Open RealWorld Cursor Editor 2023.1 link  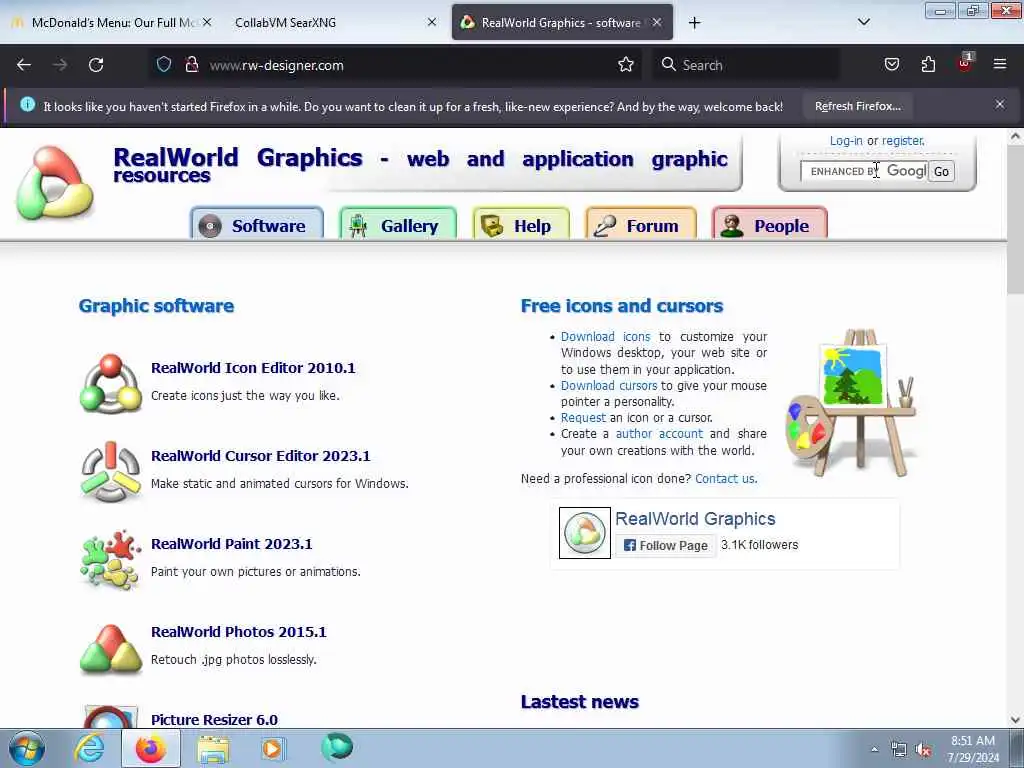[261, 456]
